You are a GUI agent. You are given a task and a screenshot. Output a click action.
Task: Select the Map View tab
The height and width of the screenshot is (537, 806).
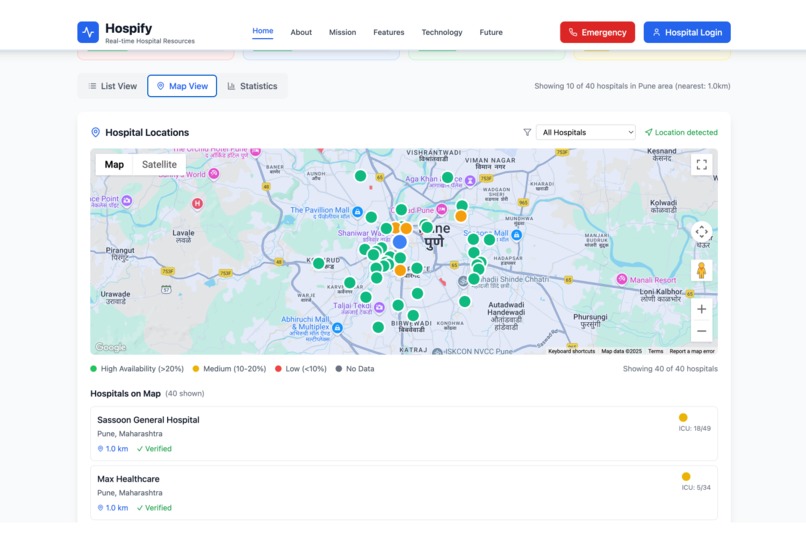[x=182, y=86]
